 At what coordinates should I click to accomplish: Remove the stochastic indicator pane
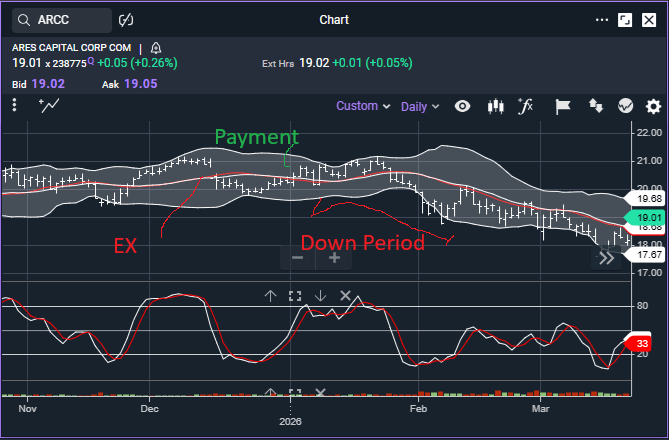[345, 295]
